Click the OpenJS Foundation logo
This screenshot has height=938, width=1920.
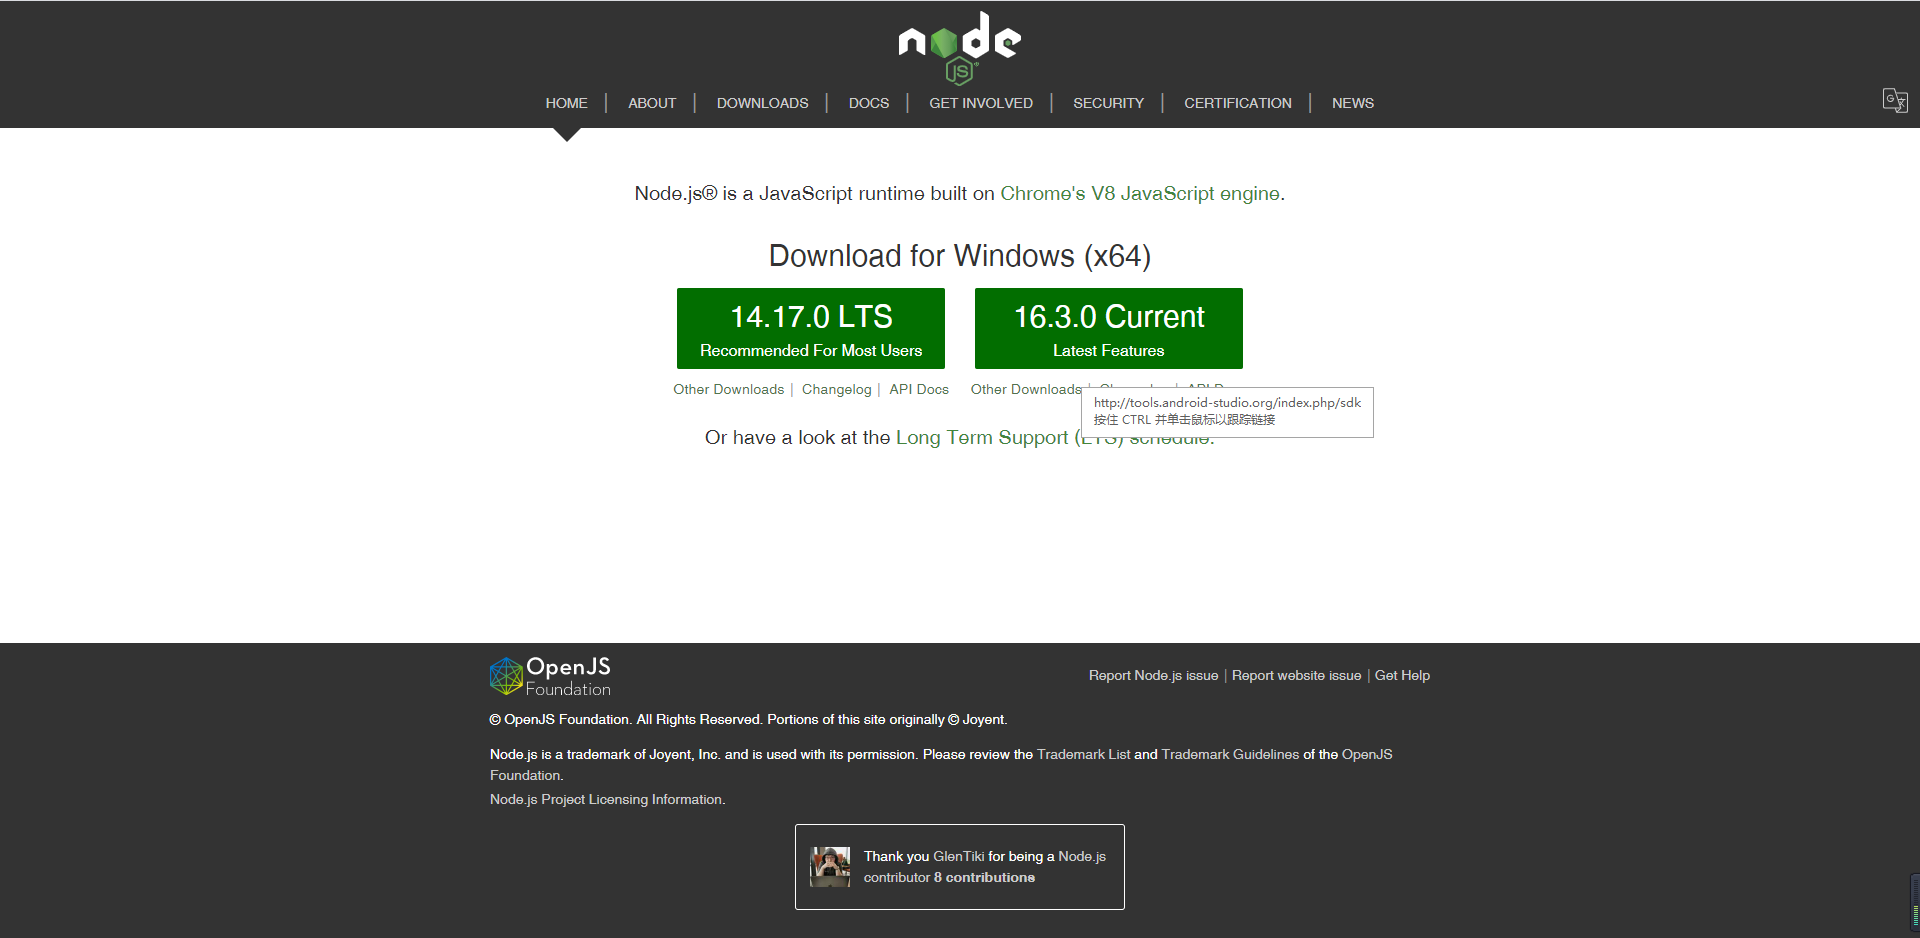click(x=550, y=676)
